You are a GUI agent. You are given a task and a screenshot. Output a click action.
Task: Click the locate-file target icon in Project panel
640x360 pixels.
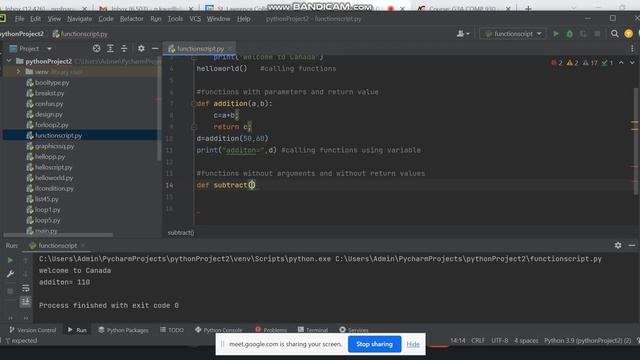[96, 49]
